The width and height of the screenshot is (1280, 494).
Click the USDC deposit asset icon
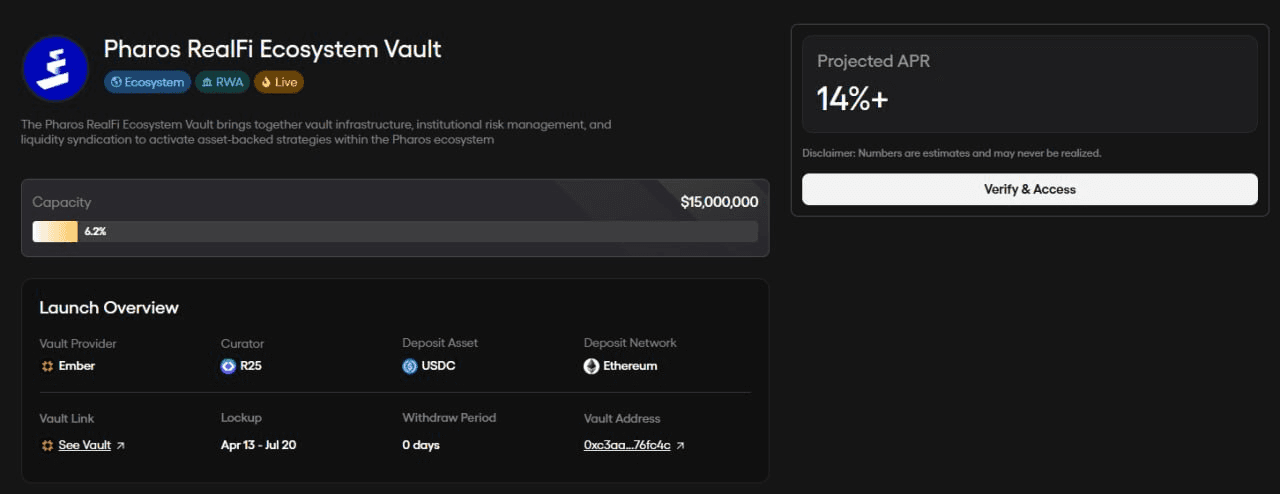click(409, 366)
